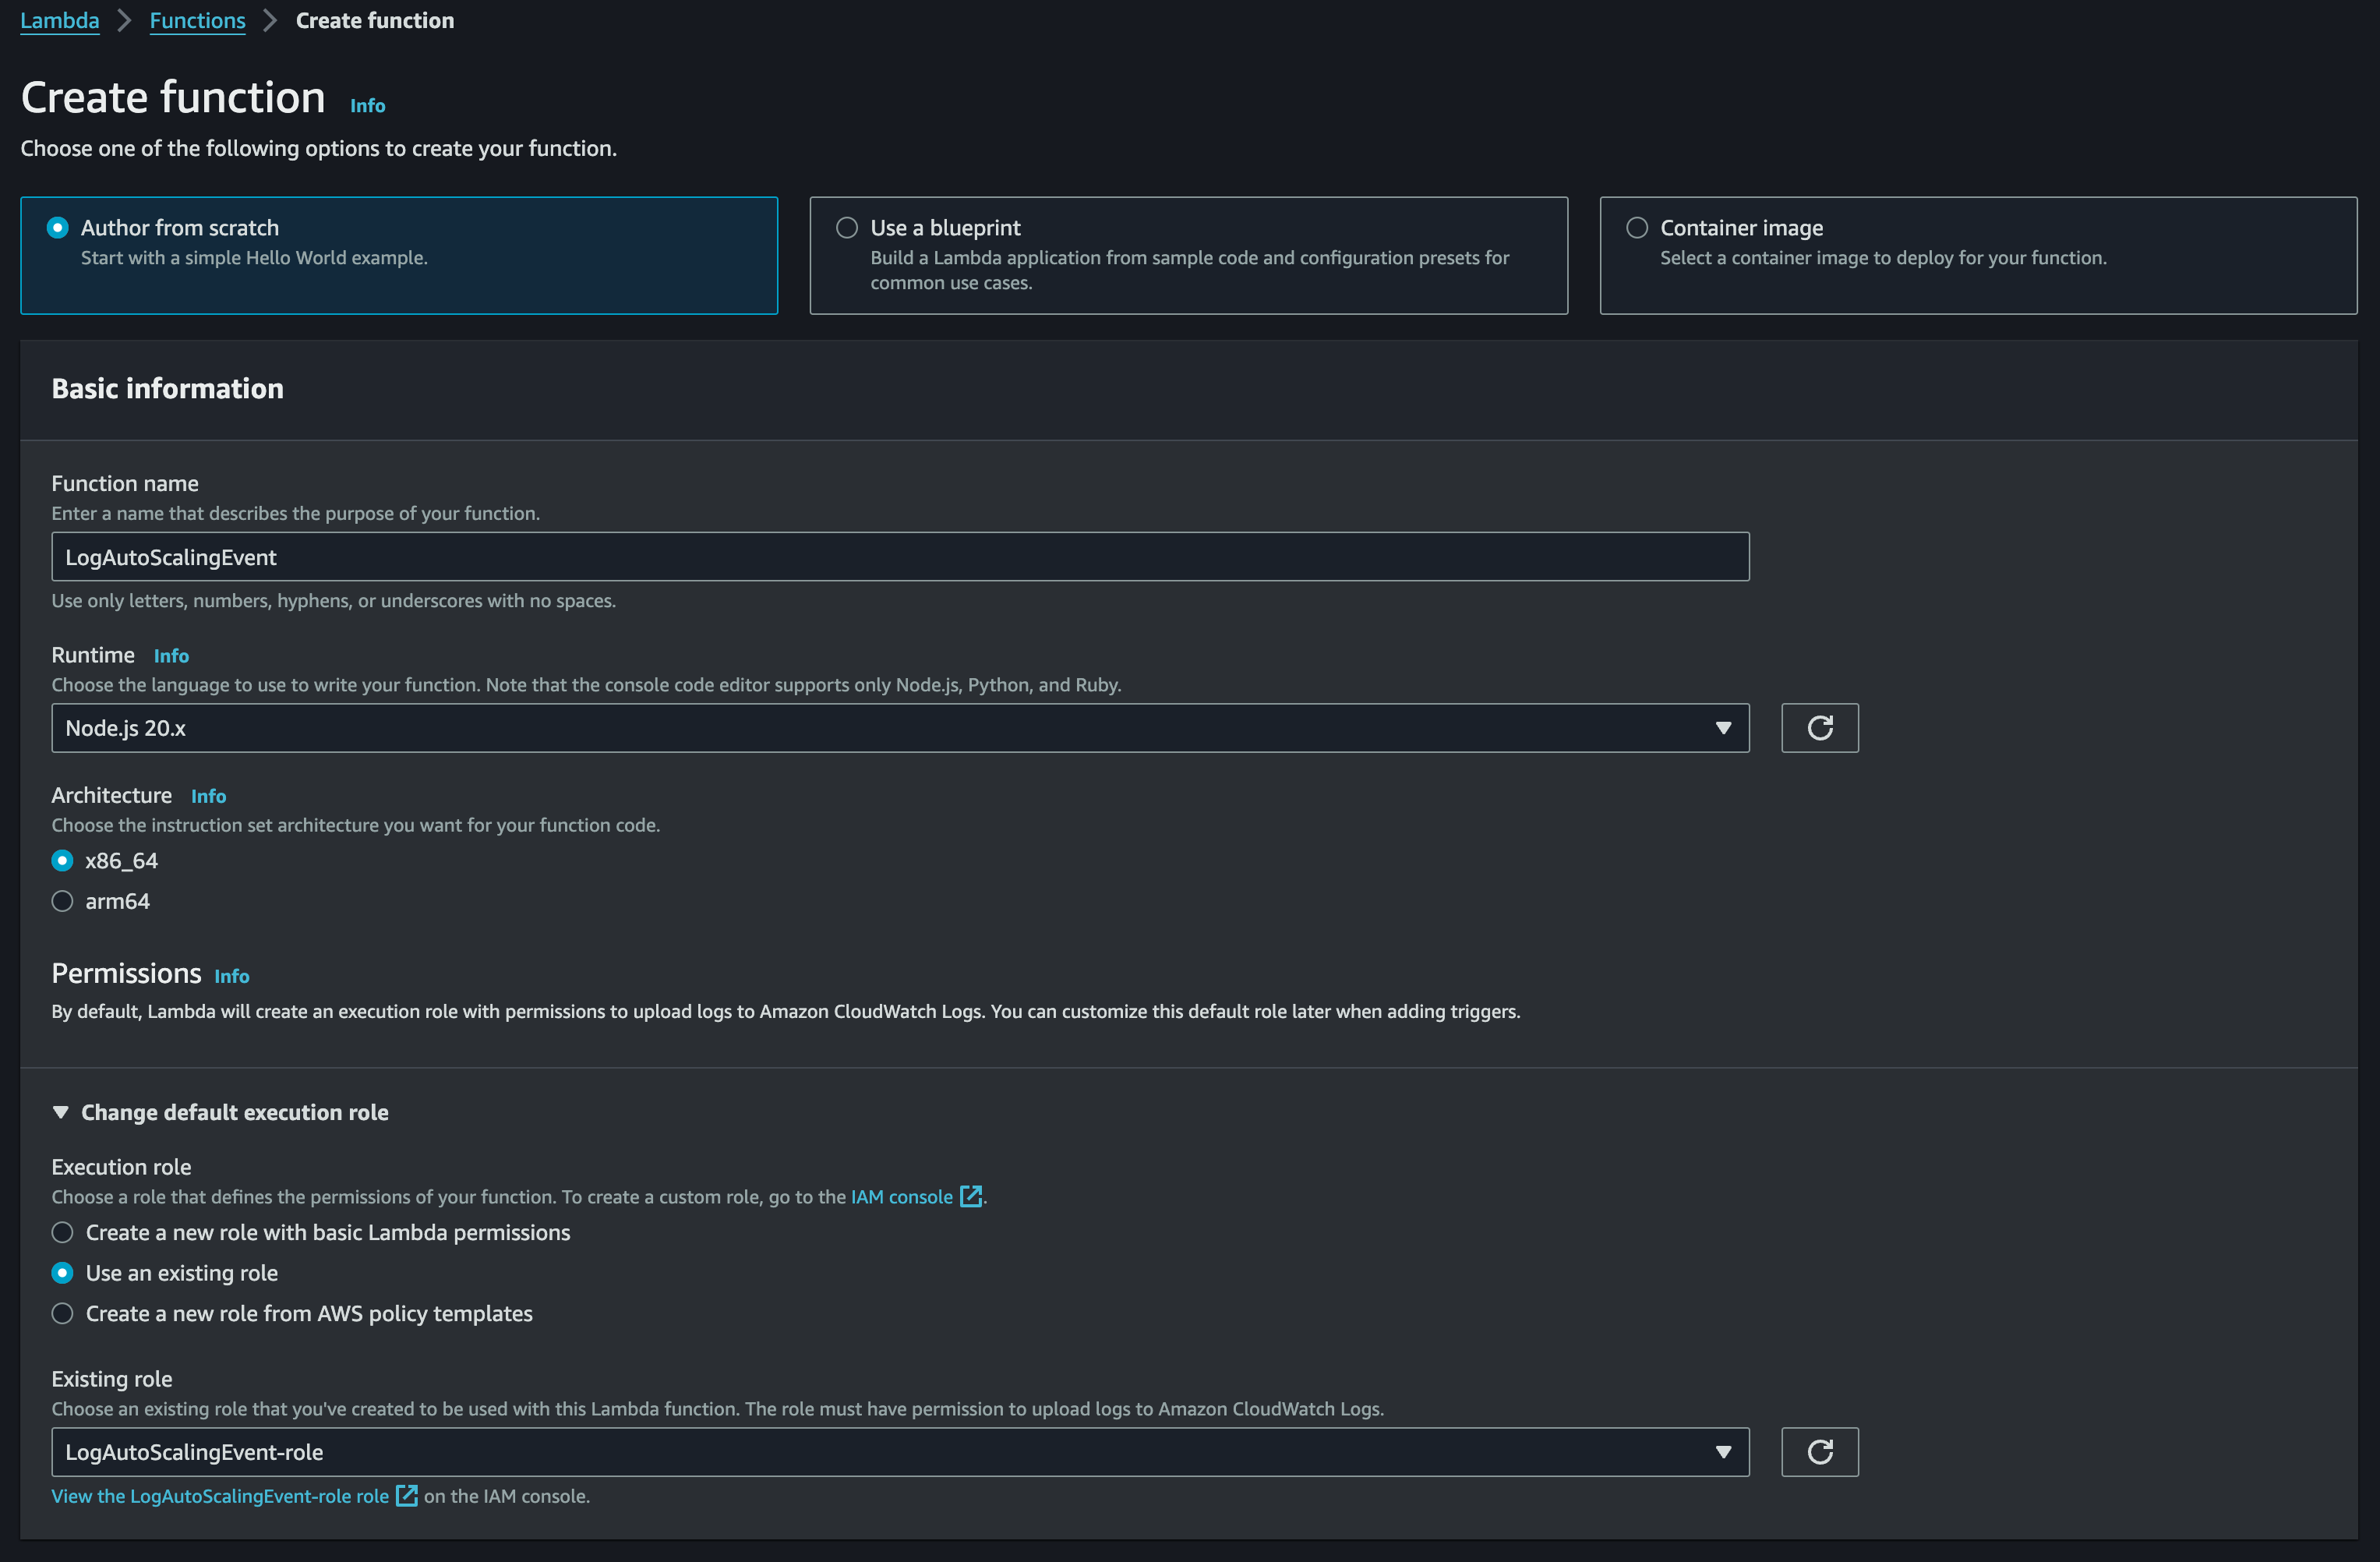Go to Functions breadcrumb

coord(197,21)
